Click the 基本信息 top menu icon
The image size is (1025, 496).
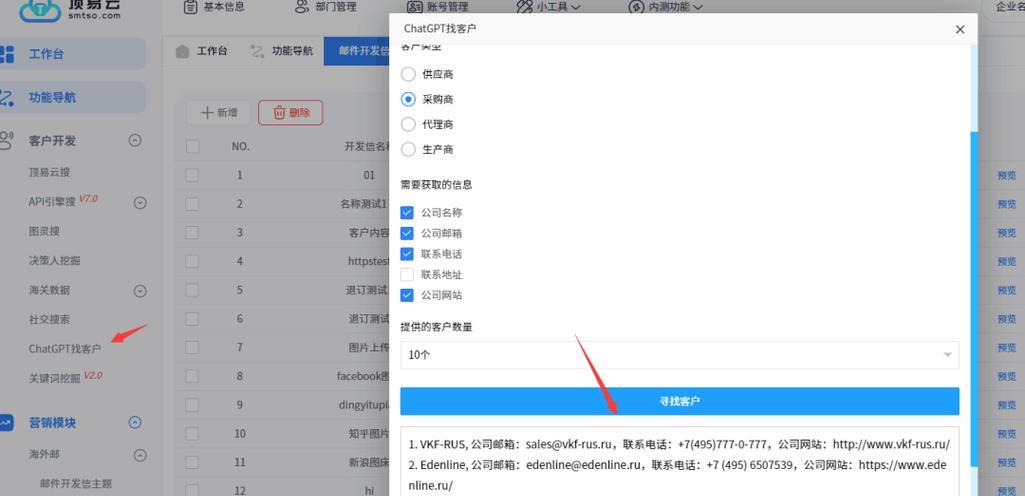[x=190, y=7]
